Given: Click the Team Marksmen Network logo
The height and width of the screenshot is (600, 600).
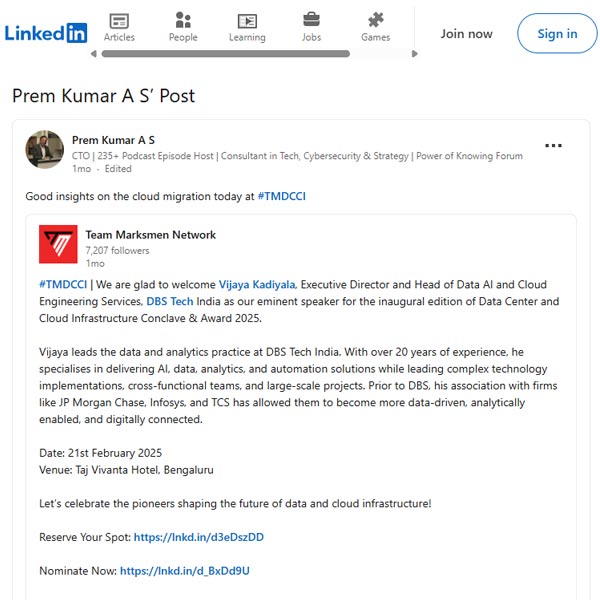Looking at the screenshot, I should [x=58, y=244].
